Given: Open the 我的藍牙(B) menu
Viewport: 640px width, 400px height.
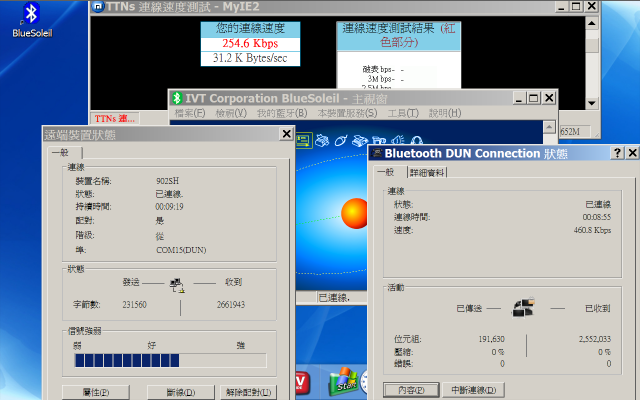Looking at the screenshot, I should 282,113.
